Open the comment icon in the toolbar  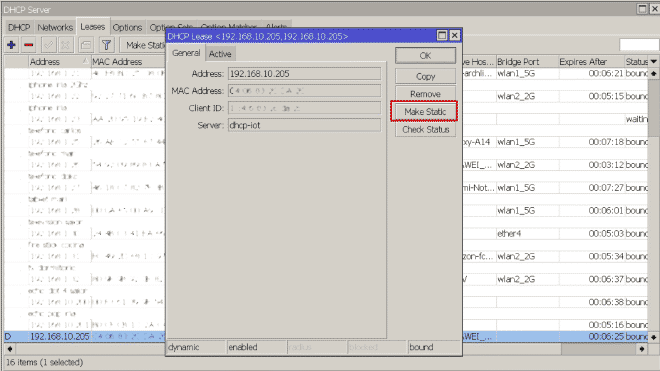click(x=85, y=45)
